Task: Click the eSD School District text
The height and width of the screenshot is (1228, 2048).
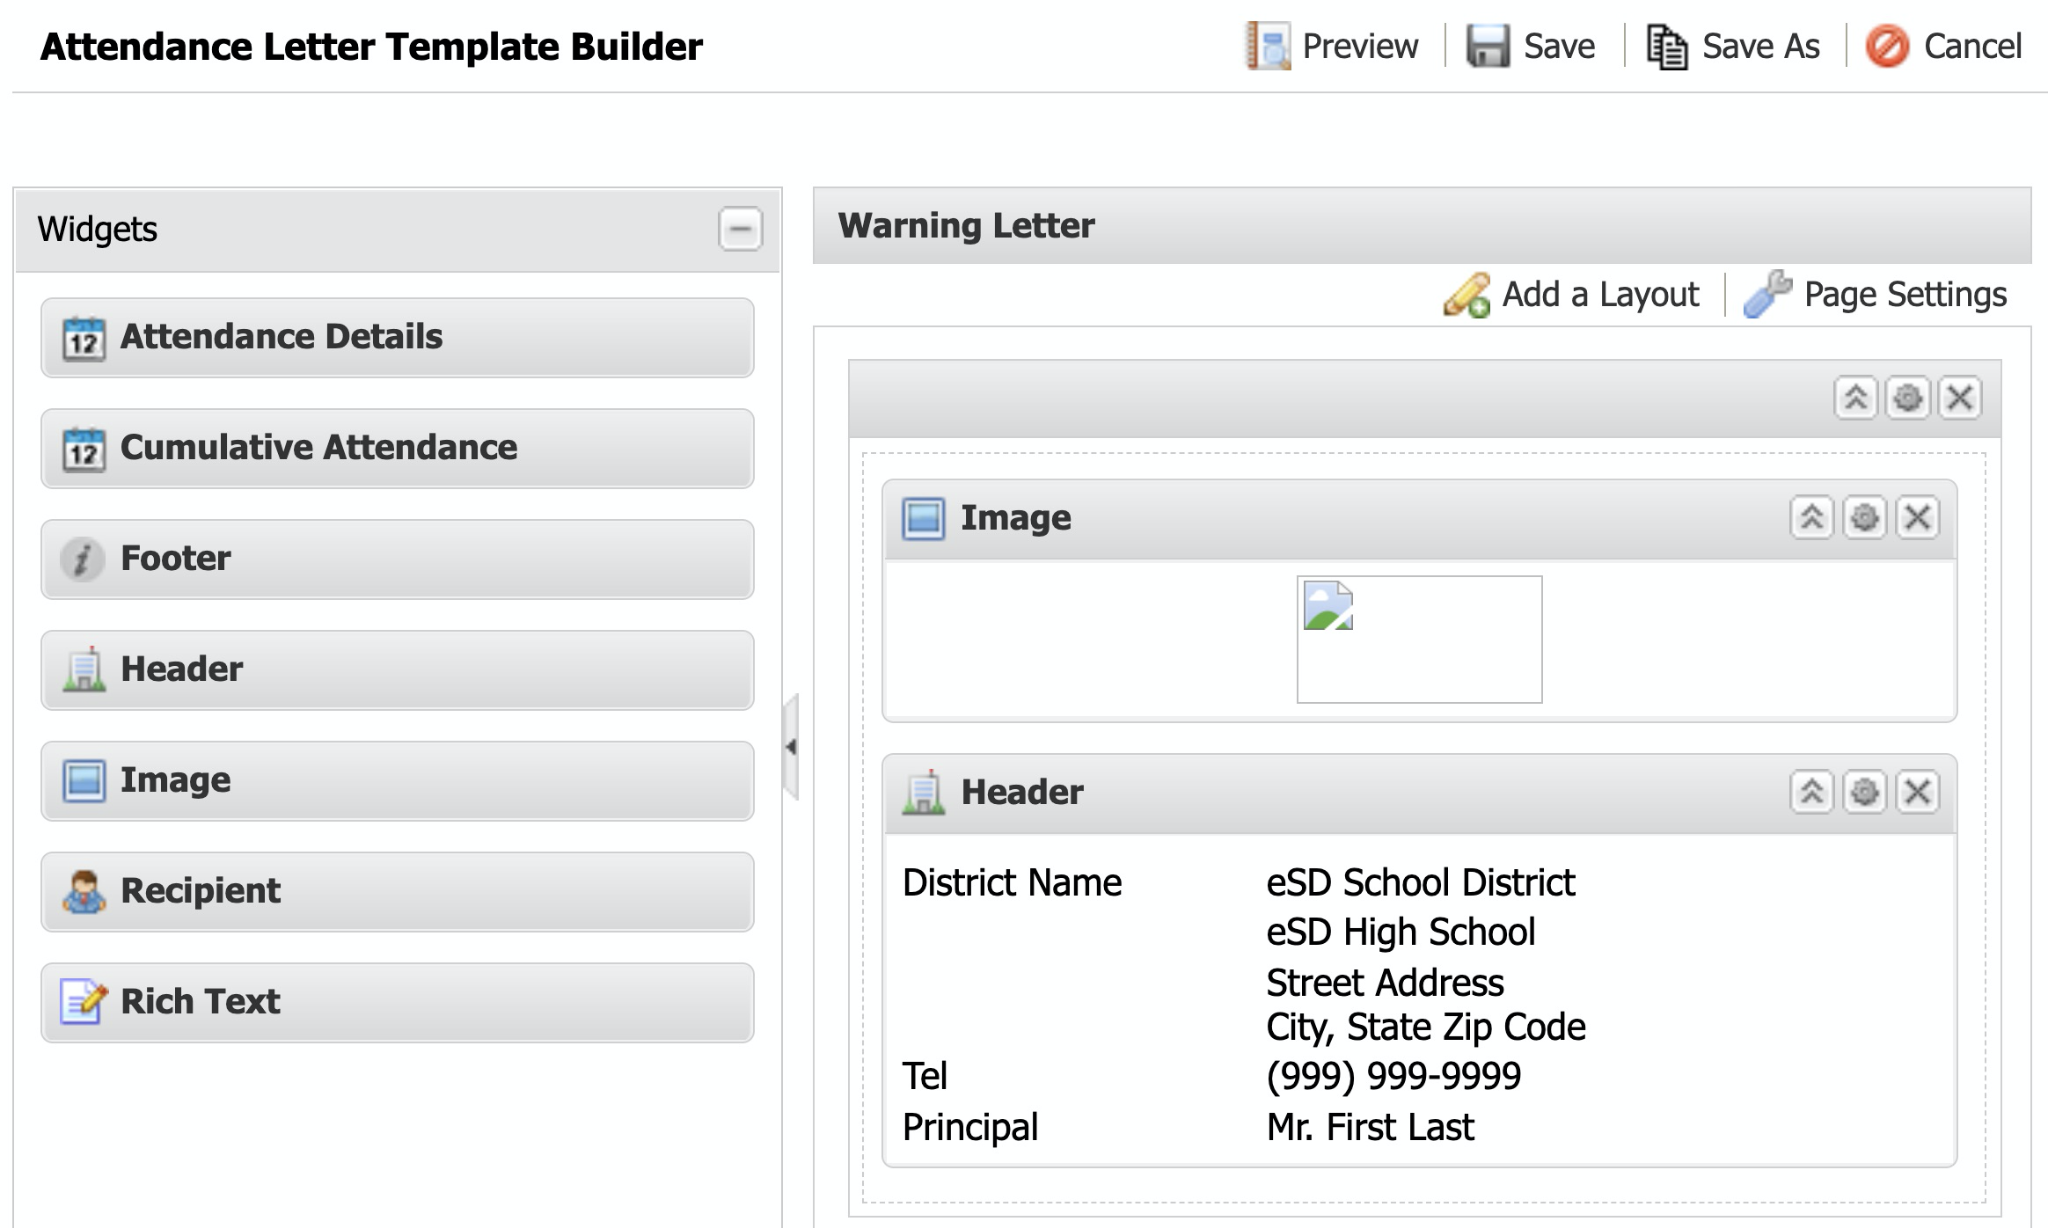Action: pyautogui.click(x=1420, y=883)
